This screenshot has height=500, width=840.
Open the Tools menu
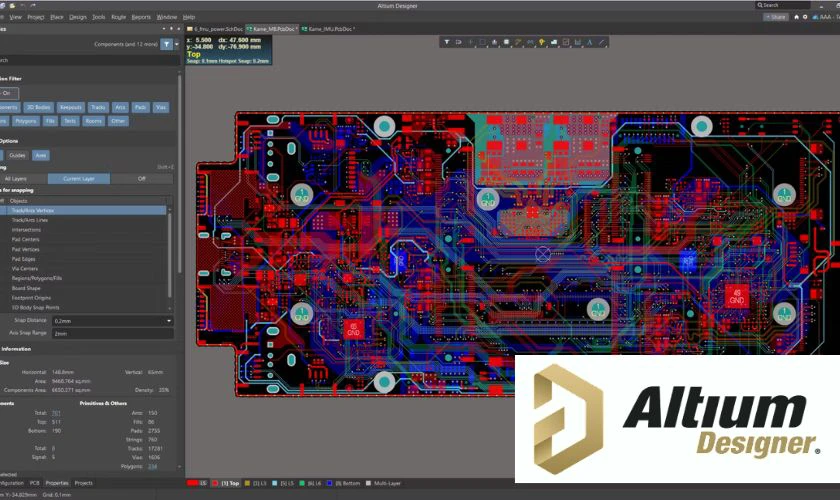point(99,17)
